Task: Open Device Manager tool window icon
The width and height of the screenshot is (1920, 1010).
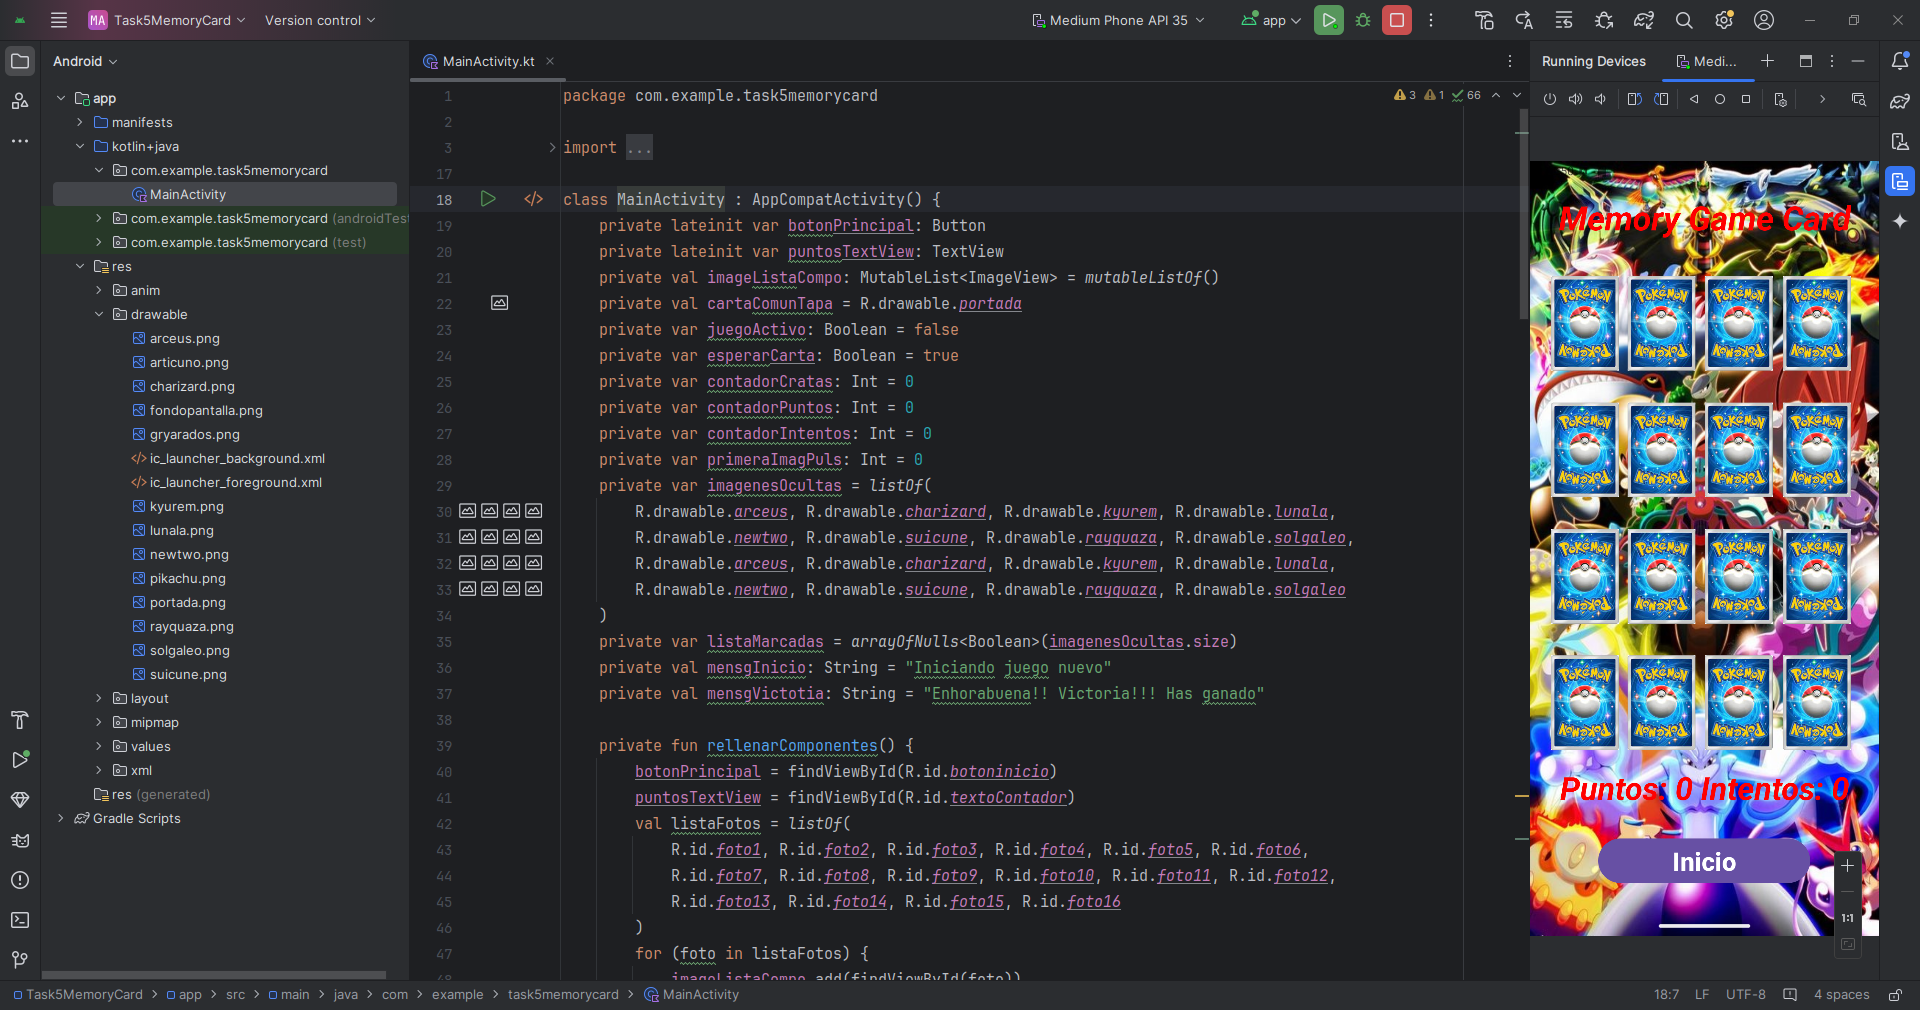Action: tap(1900, 141)
